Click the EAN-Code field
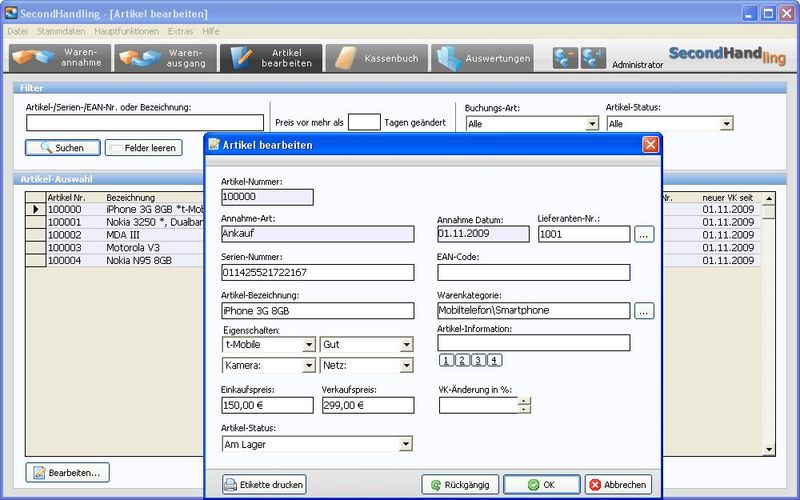This screenshot has width=800, height=500. (533, 272)
